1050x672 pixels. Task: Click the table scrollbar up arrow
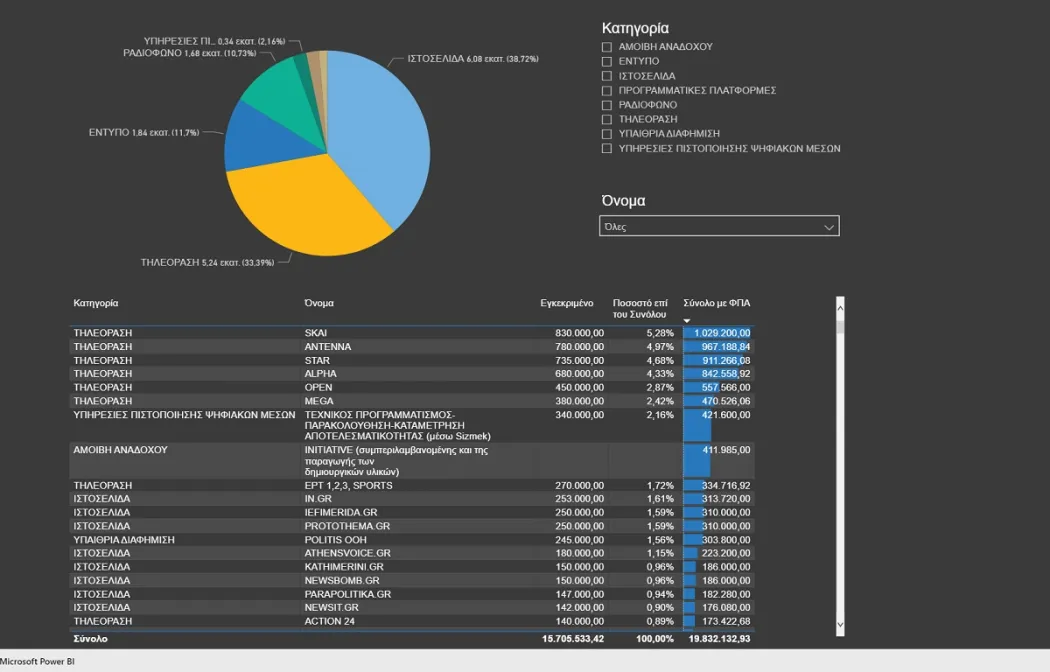(840, 304)
